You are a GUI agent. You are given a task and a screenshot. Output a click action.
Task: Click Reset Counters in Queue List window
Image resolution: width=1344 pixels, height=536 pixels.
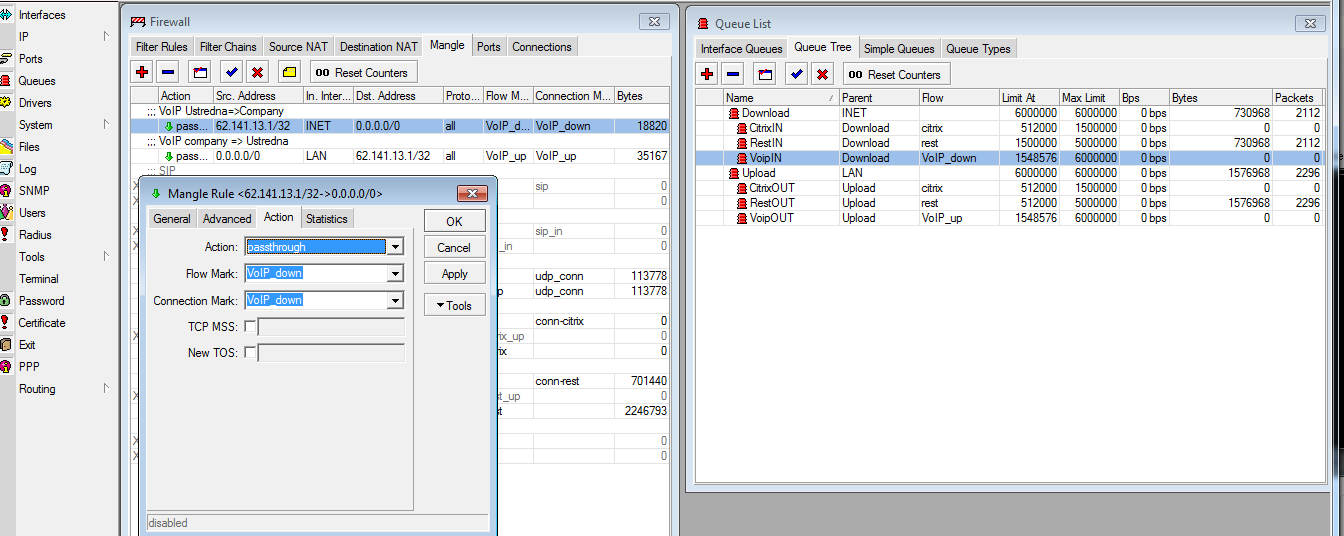click(897, 74)
